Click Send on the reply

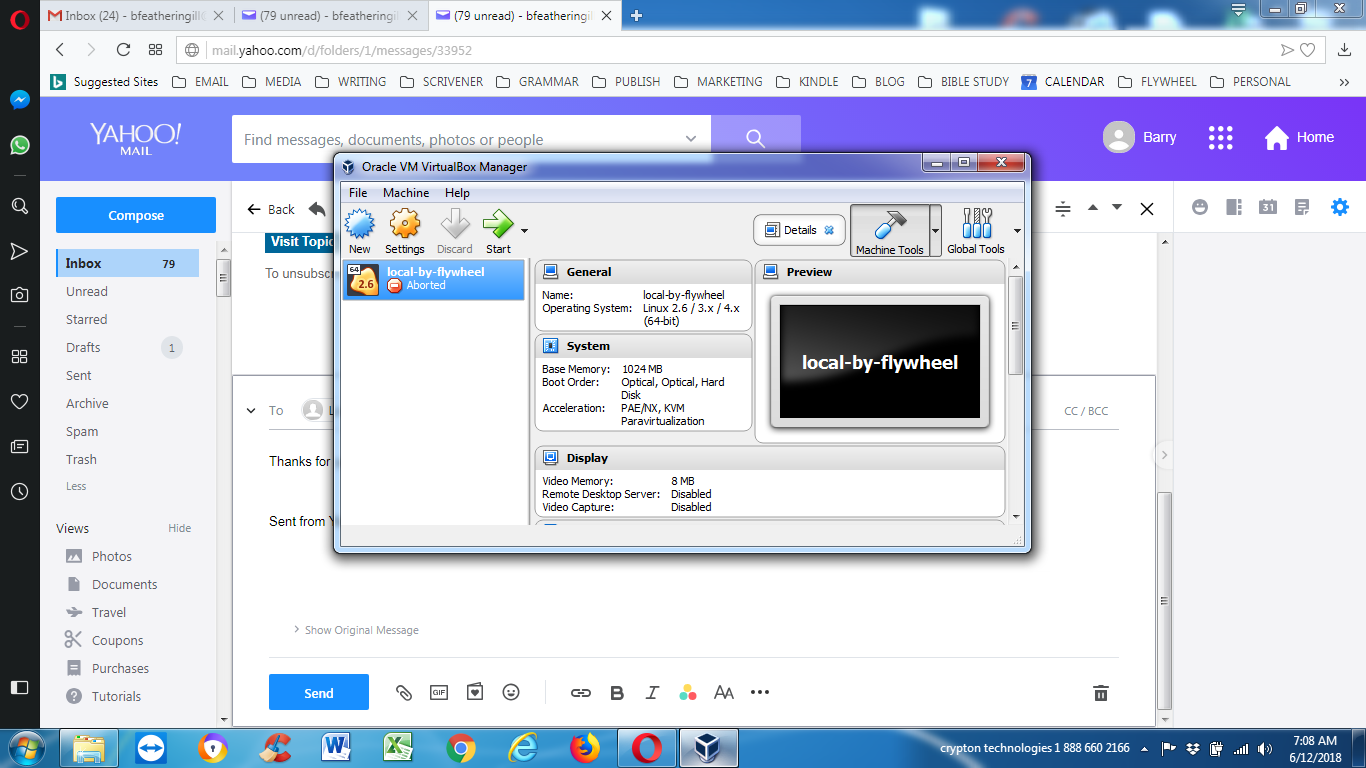tap(319, 693)
